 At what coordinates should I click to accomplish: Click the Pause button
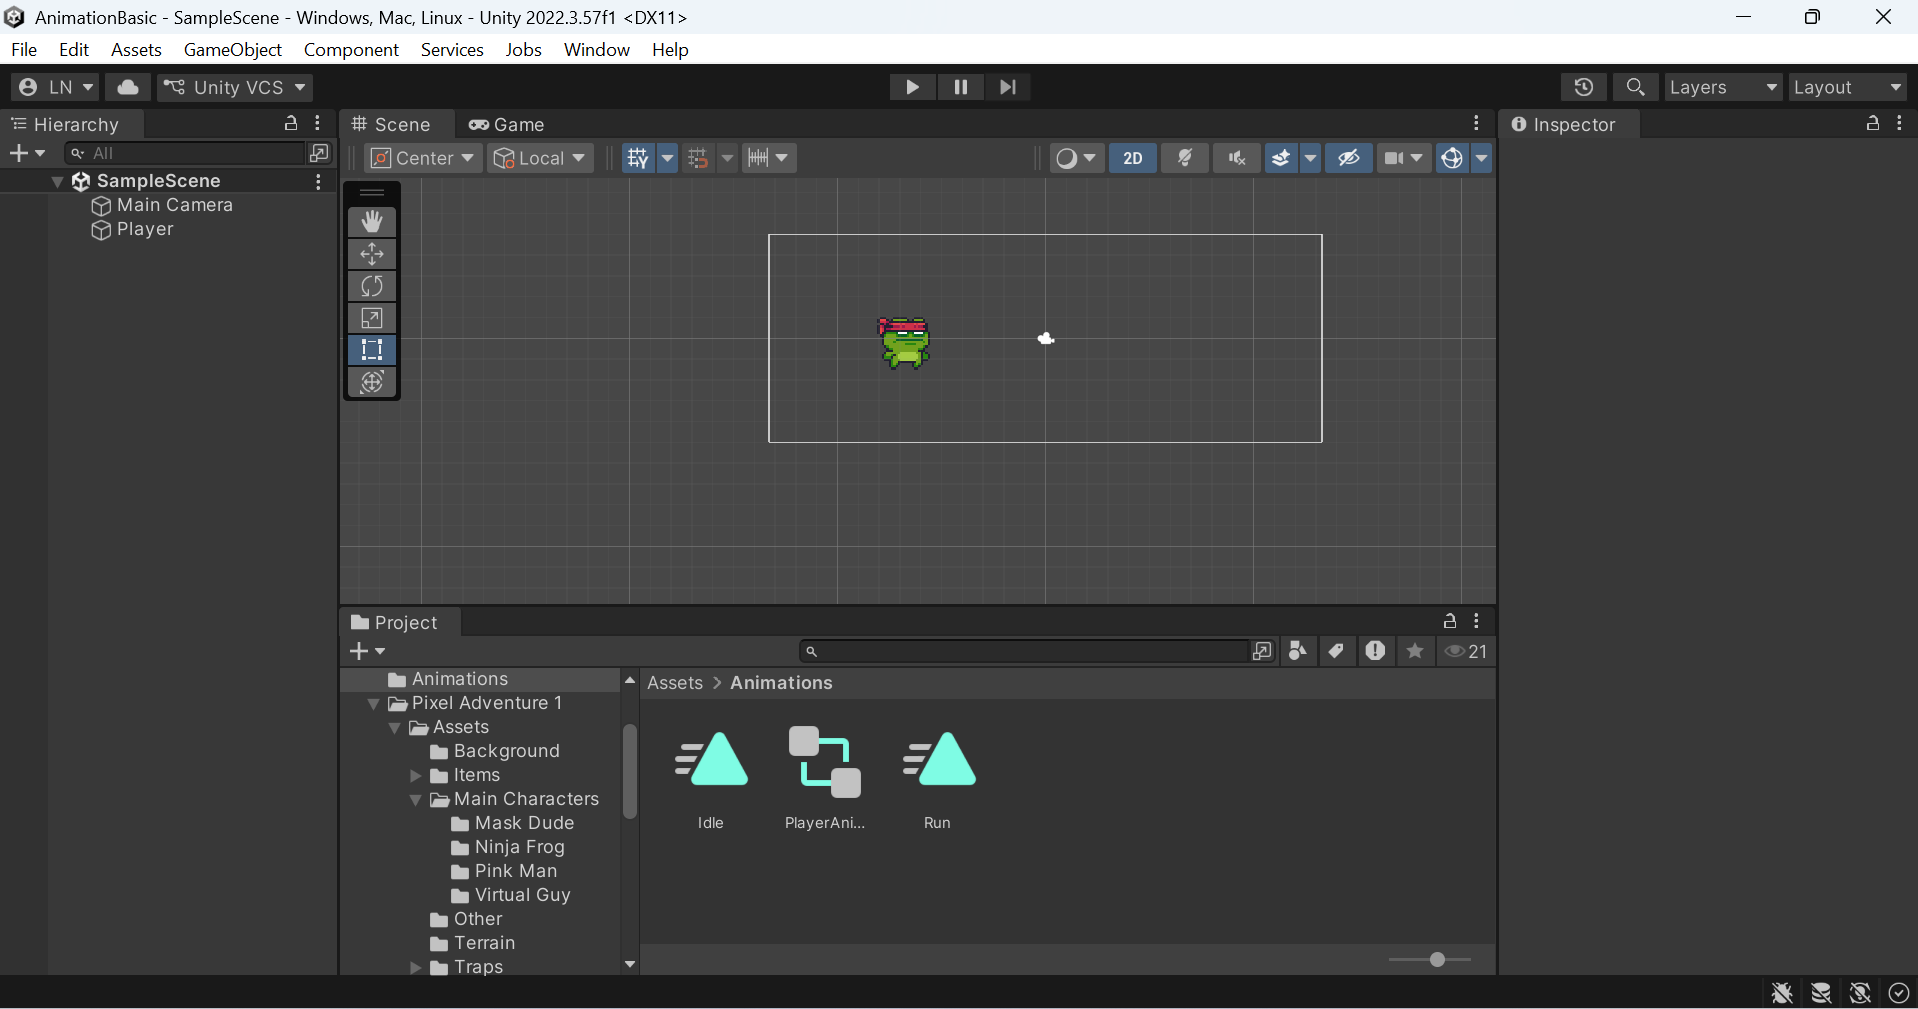960,87
